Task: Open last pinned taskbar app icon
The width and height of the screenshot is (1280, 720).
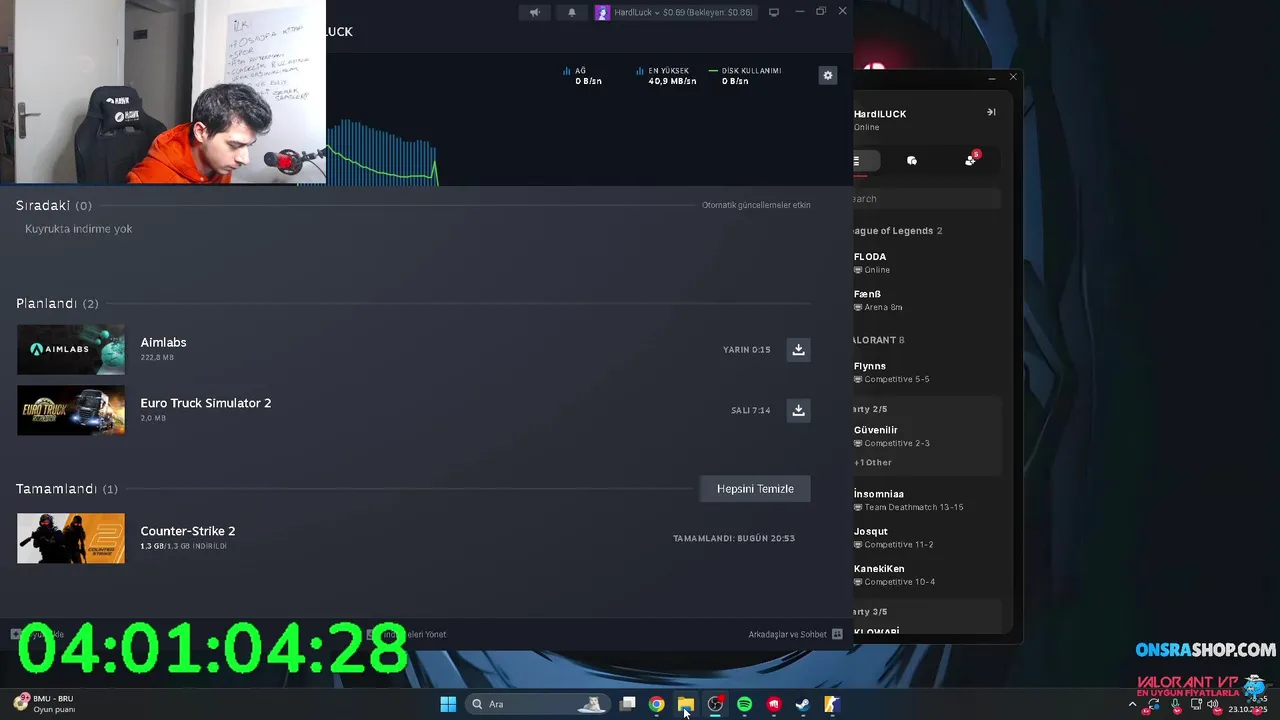Action: pos(831,704)
